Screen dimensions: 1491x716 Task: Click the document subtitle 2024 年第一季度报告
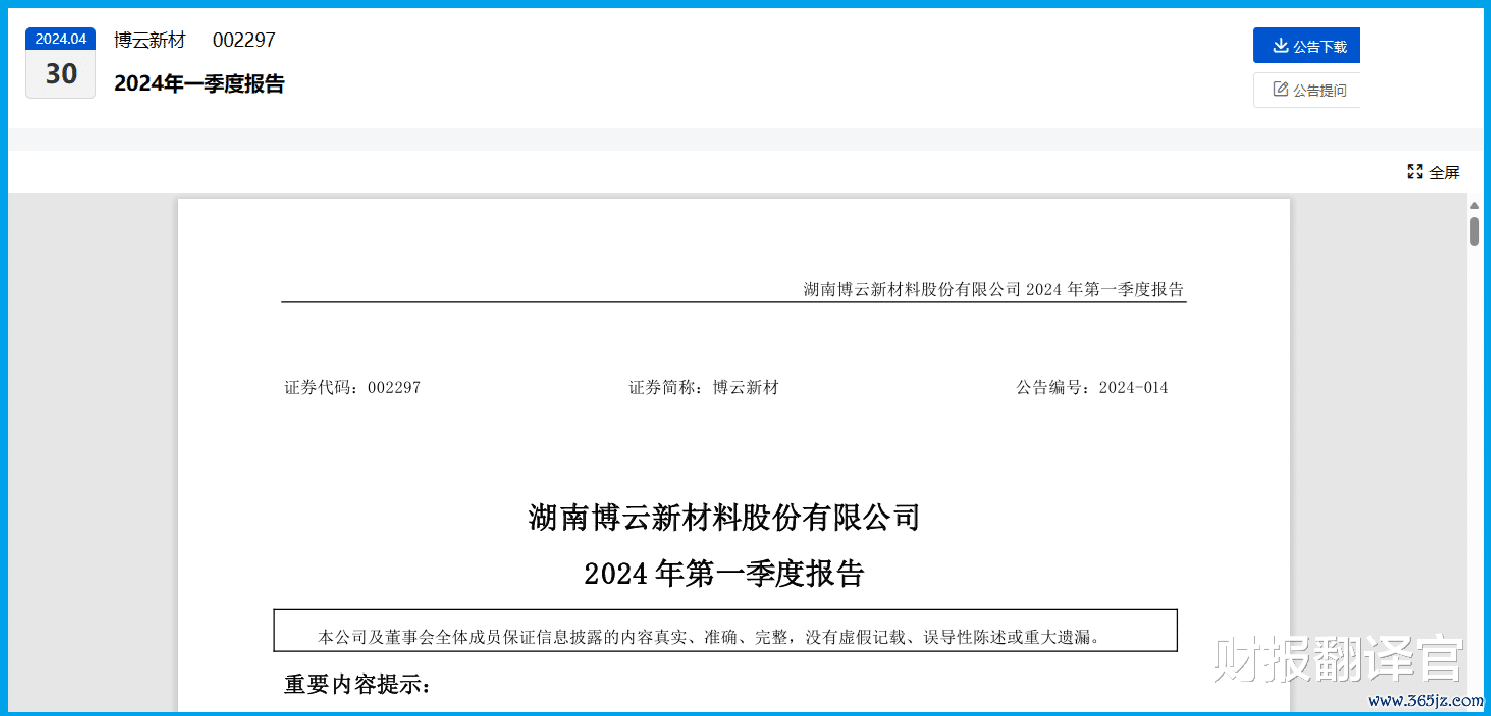tap(724, 574)
